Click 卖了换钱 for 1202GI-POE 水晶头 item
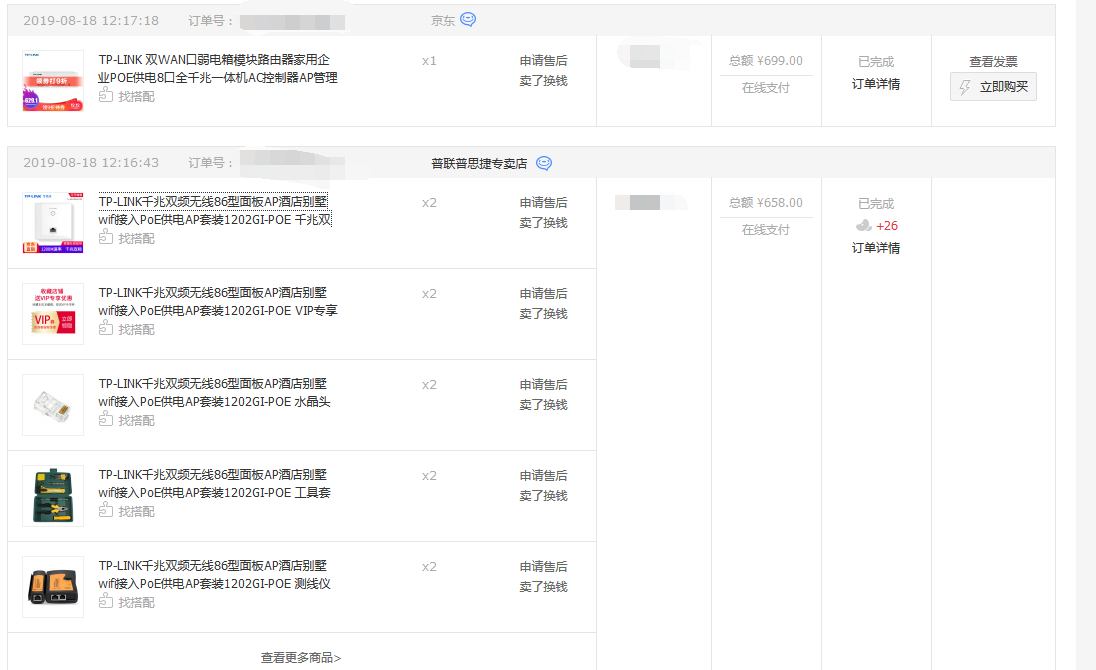This screenshot has width=1096, height=670. point(543,405)
